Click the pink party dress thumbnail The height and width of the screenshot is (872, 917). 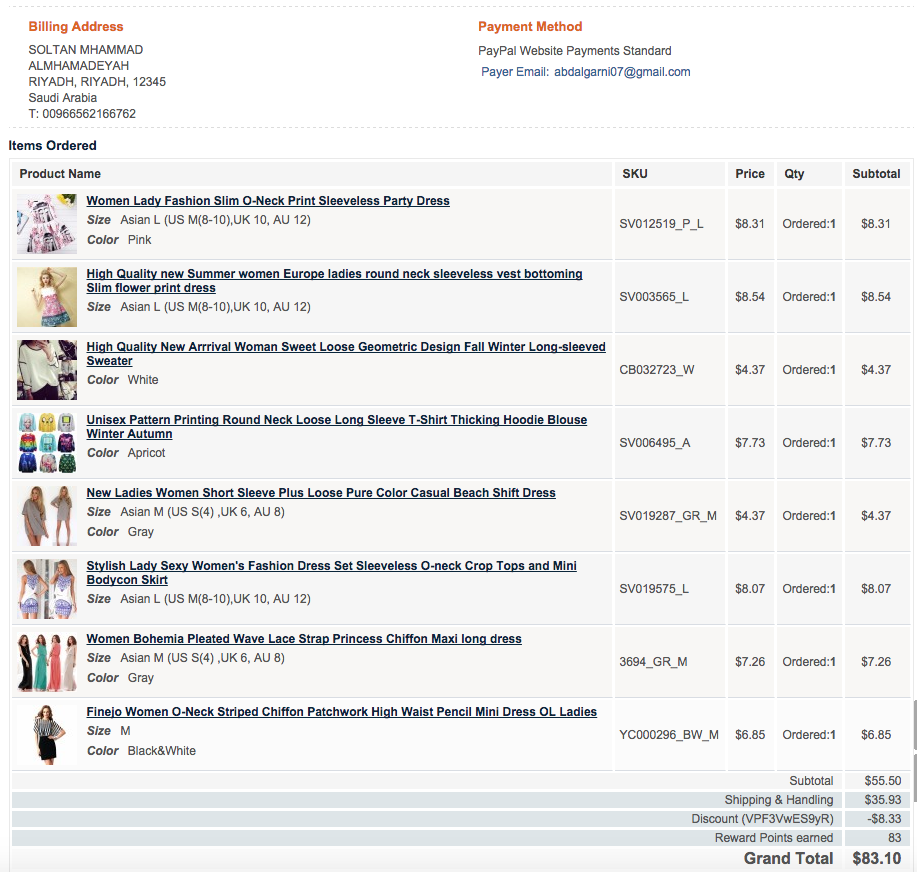click(x=47, y=224)
